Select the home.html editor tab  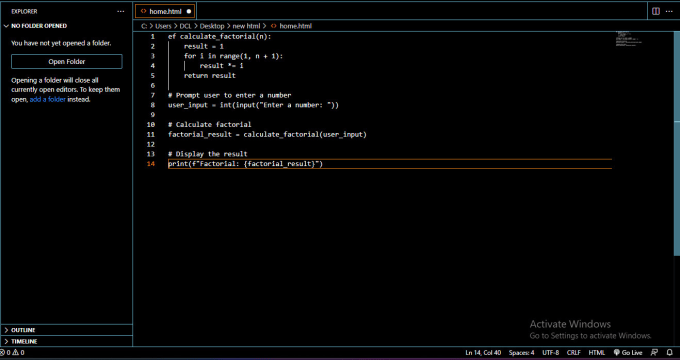click(165, 12)
